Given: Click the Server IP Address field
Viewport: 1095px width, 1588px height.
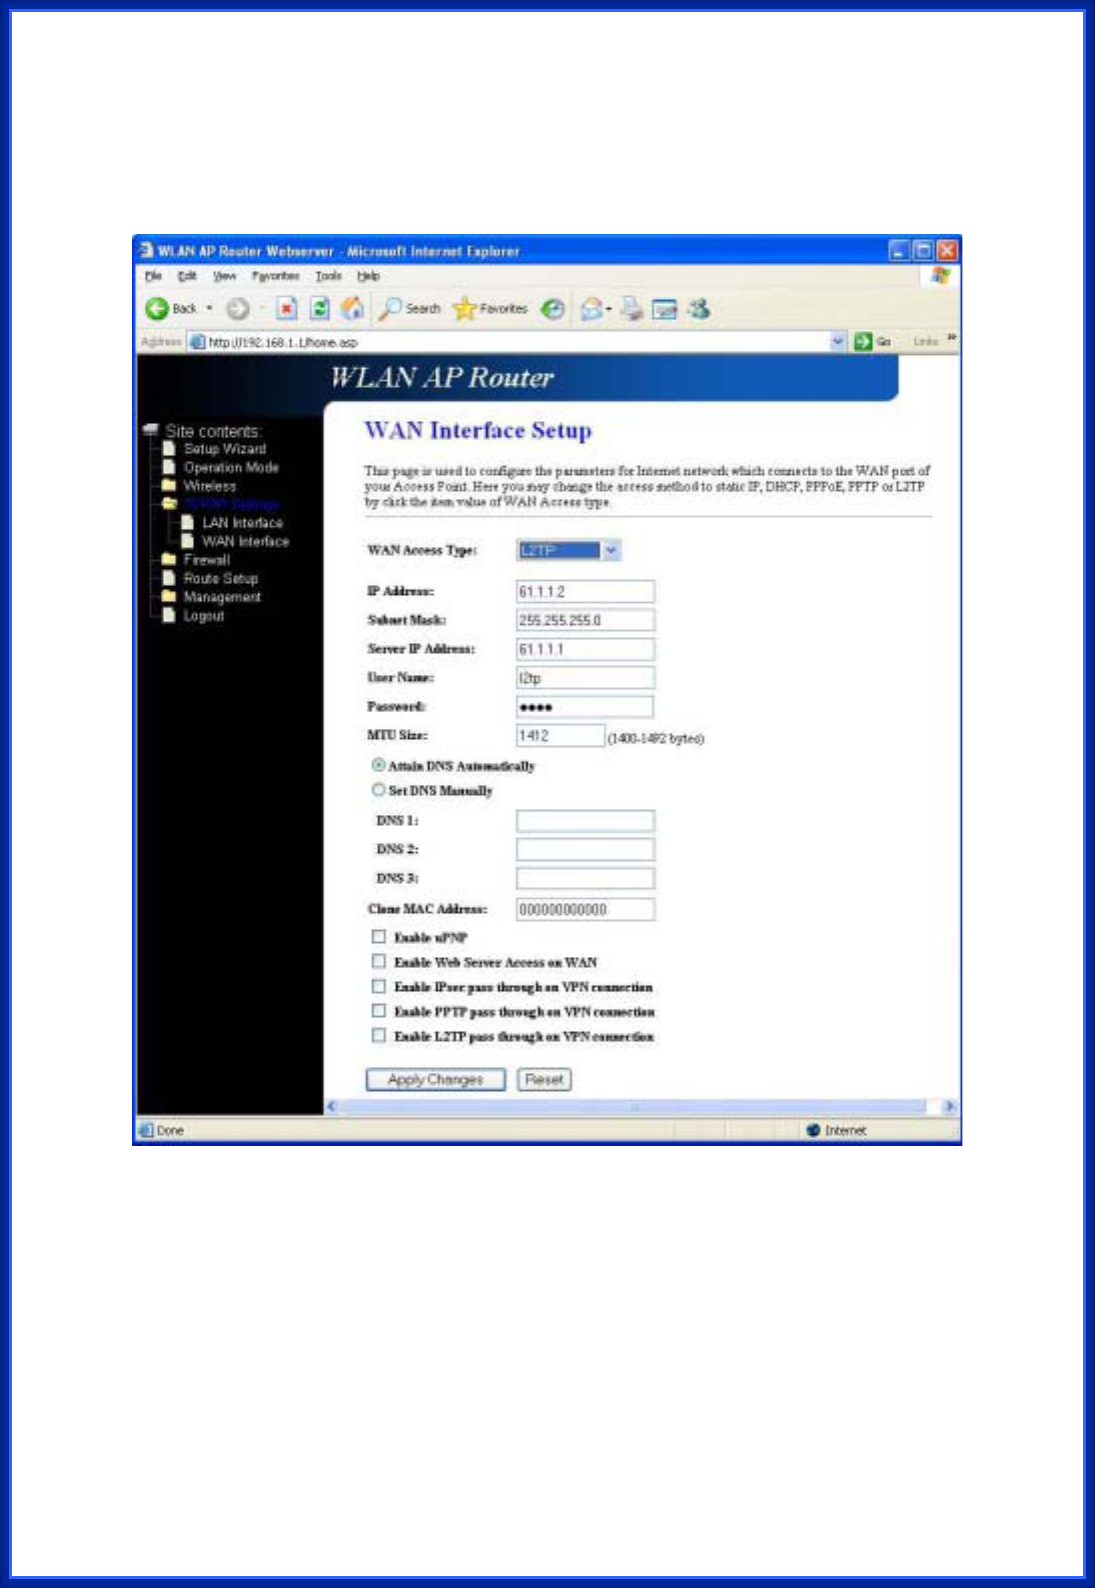Looking at the screenshot, I should [x=585, y=649].
